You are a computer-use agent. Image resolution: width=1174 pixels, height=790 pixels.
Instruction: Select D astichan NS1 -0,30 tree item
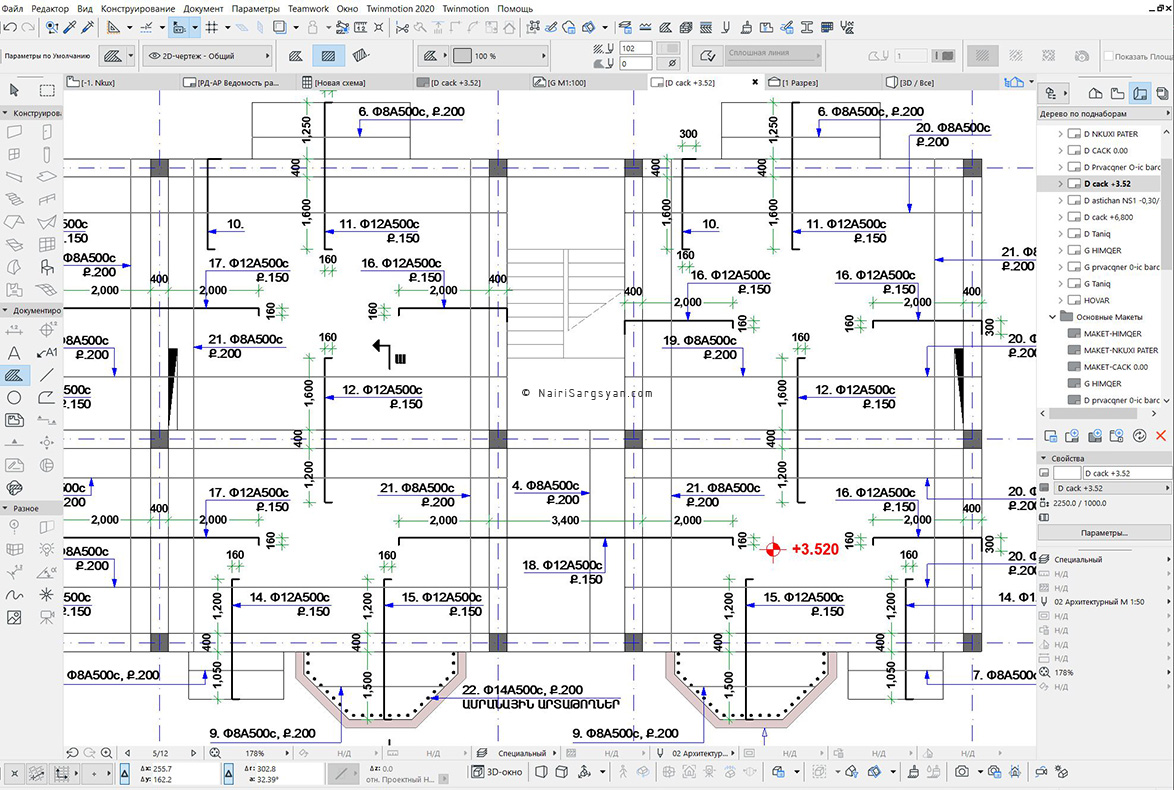pyautogui.click(x=1121, y=201)
